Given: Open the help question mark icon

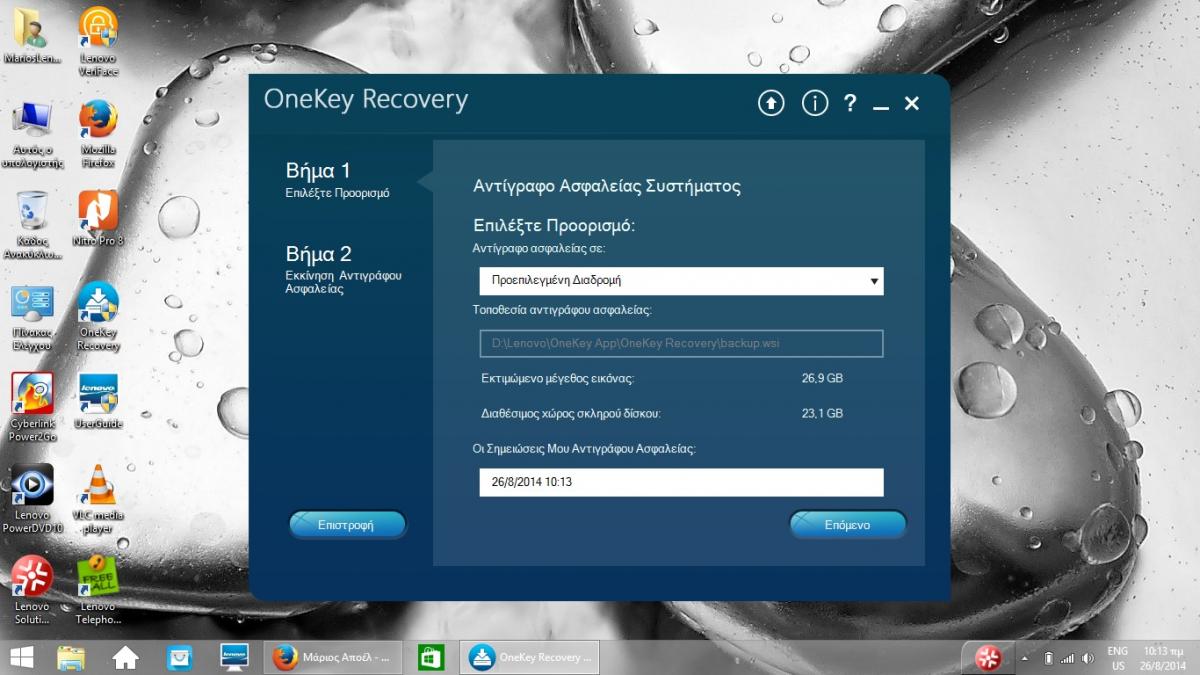Looking at the screenshot, I should point(850,103).
